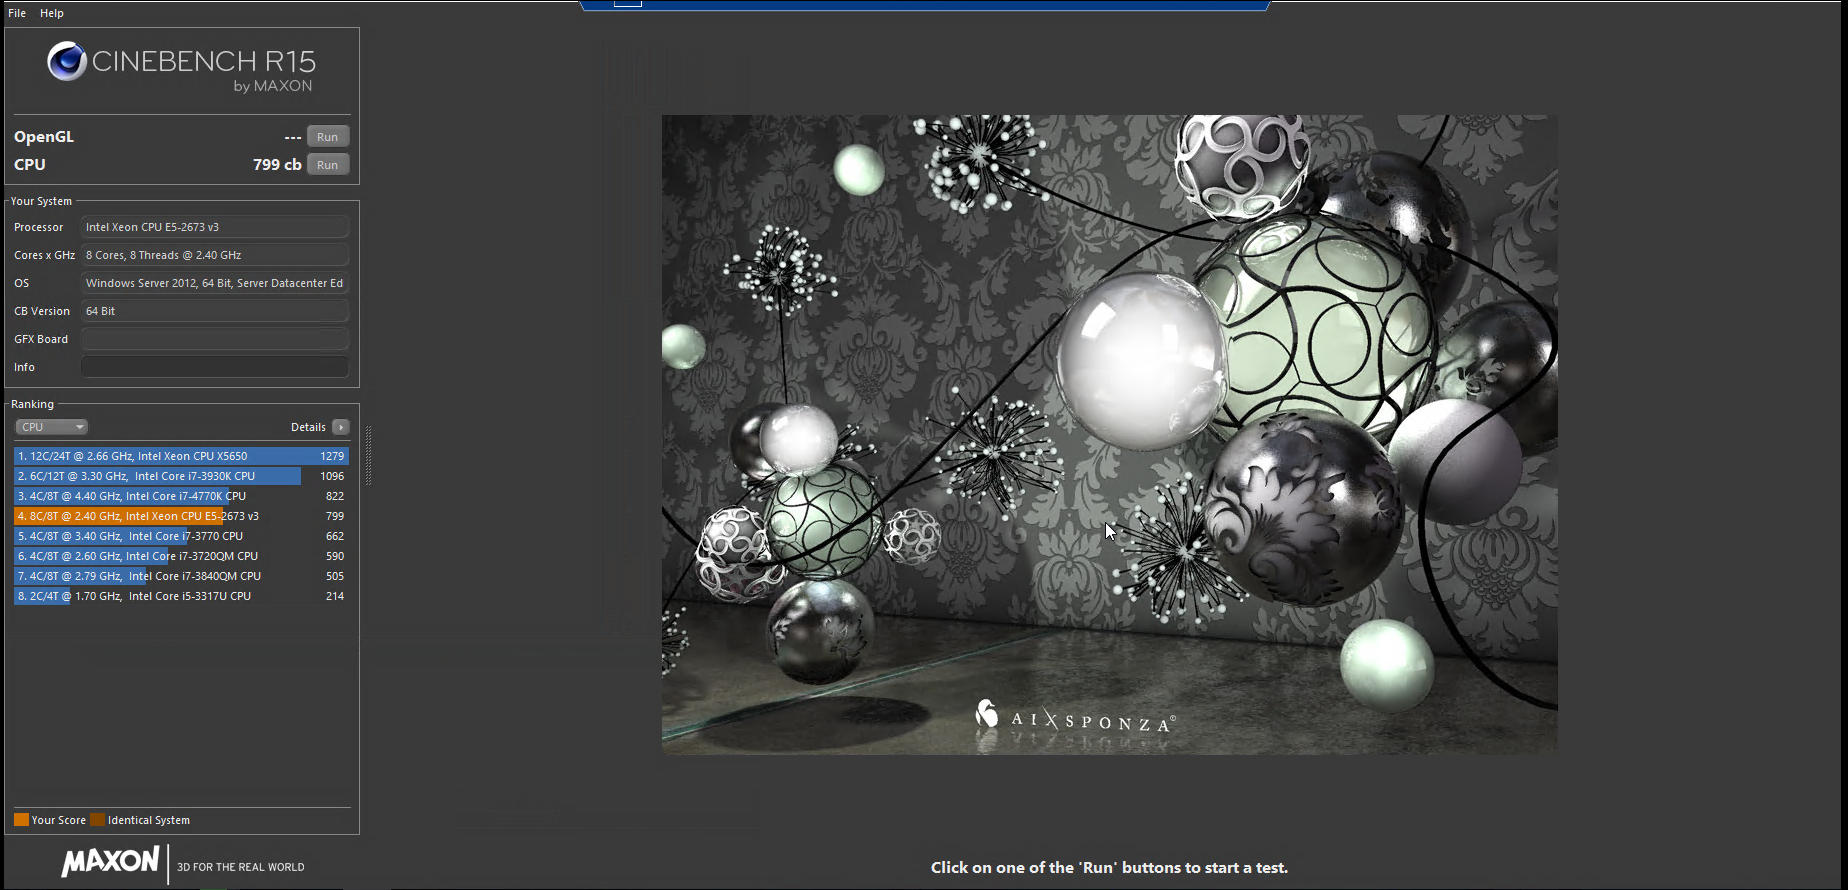Select your score row Xeon E5-2673 v3
The image size is (1848, 890).
coord(181,516)
